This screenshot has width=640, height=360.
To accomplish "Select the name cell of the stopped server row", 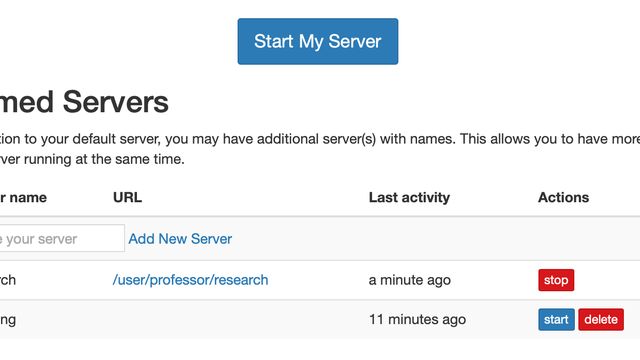I will coord(8,320).
